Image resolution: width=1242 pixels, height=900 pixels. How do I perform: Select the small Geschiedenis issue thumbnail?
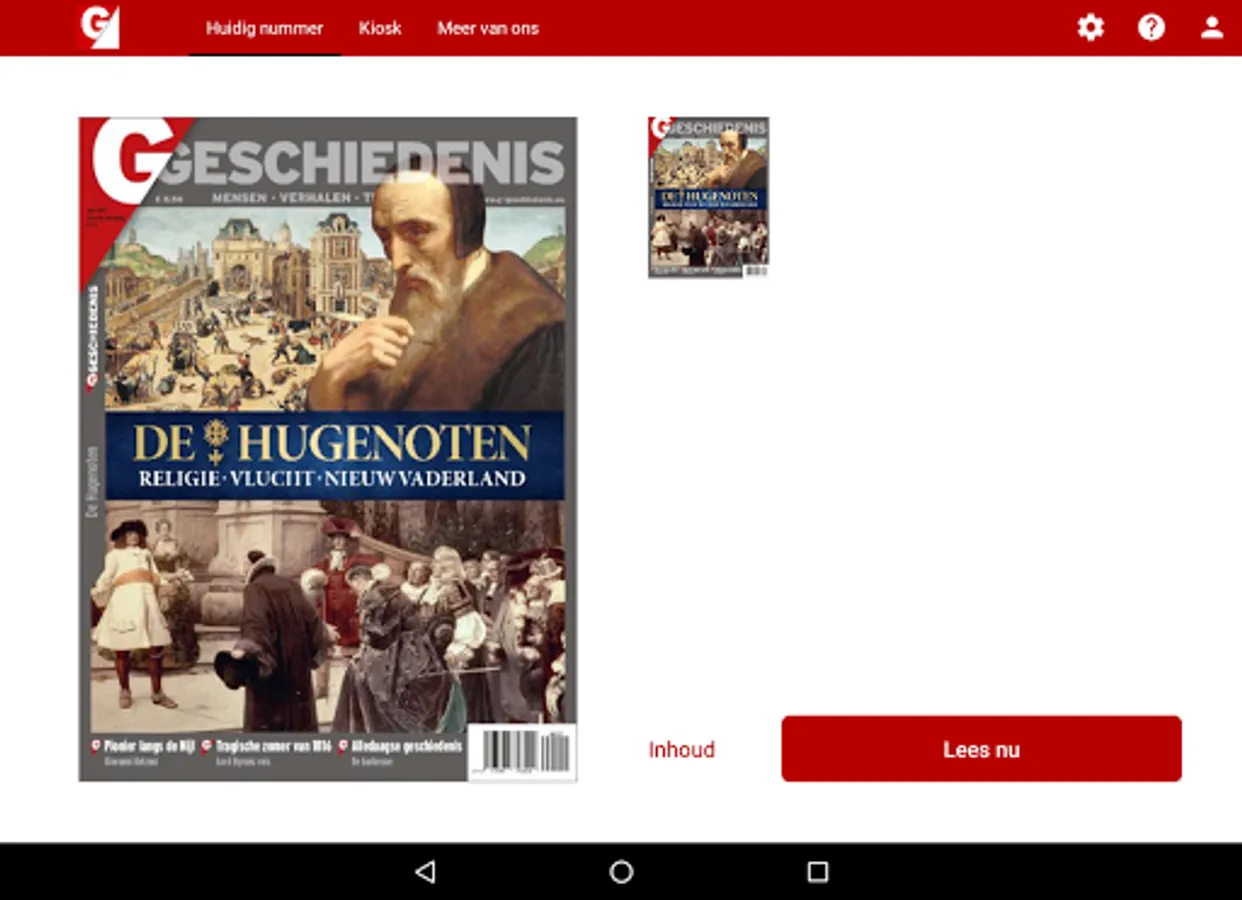[708, 197]
